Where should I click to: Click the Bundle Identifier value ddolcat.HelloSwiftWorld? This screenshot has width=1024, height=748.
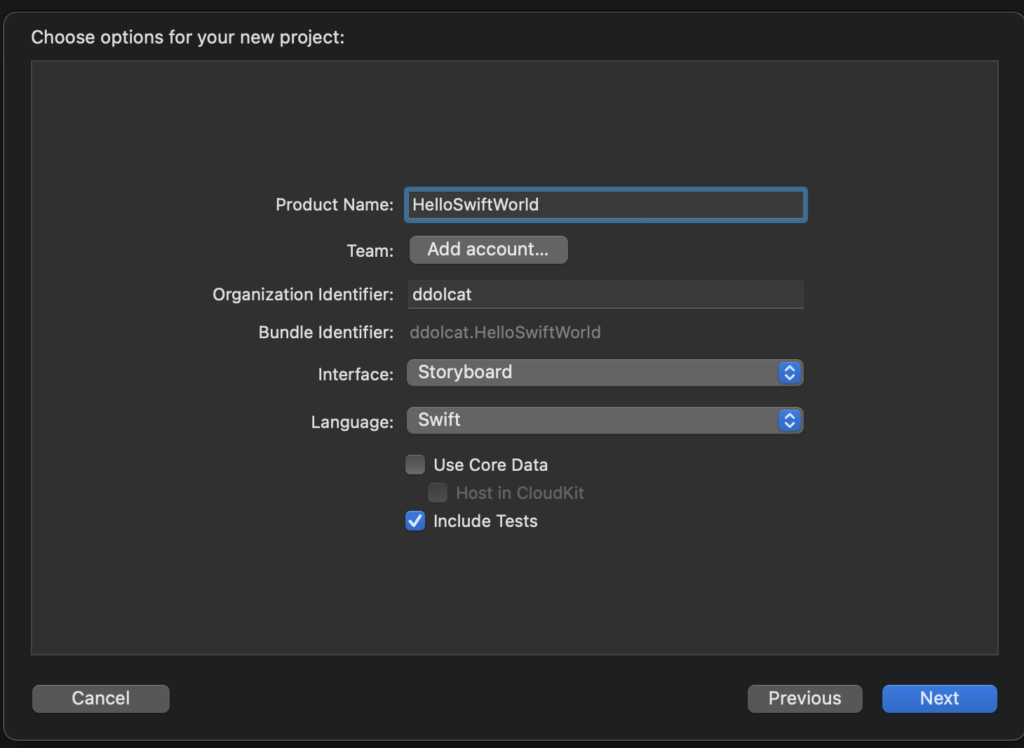505,332
